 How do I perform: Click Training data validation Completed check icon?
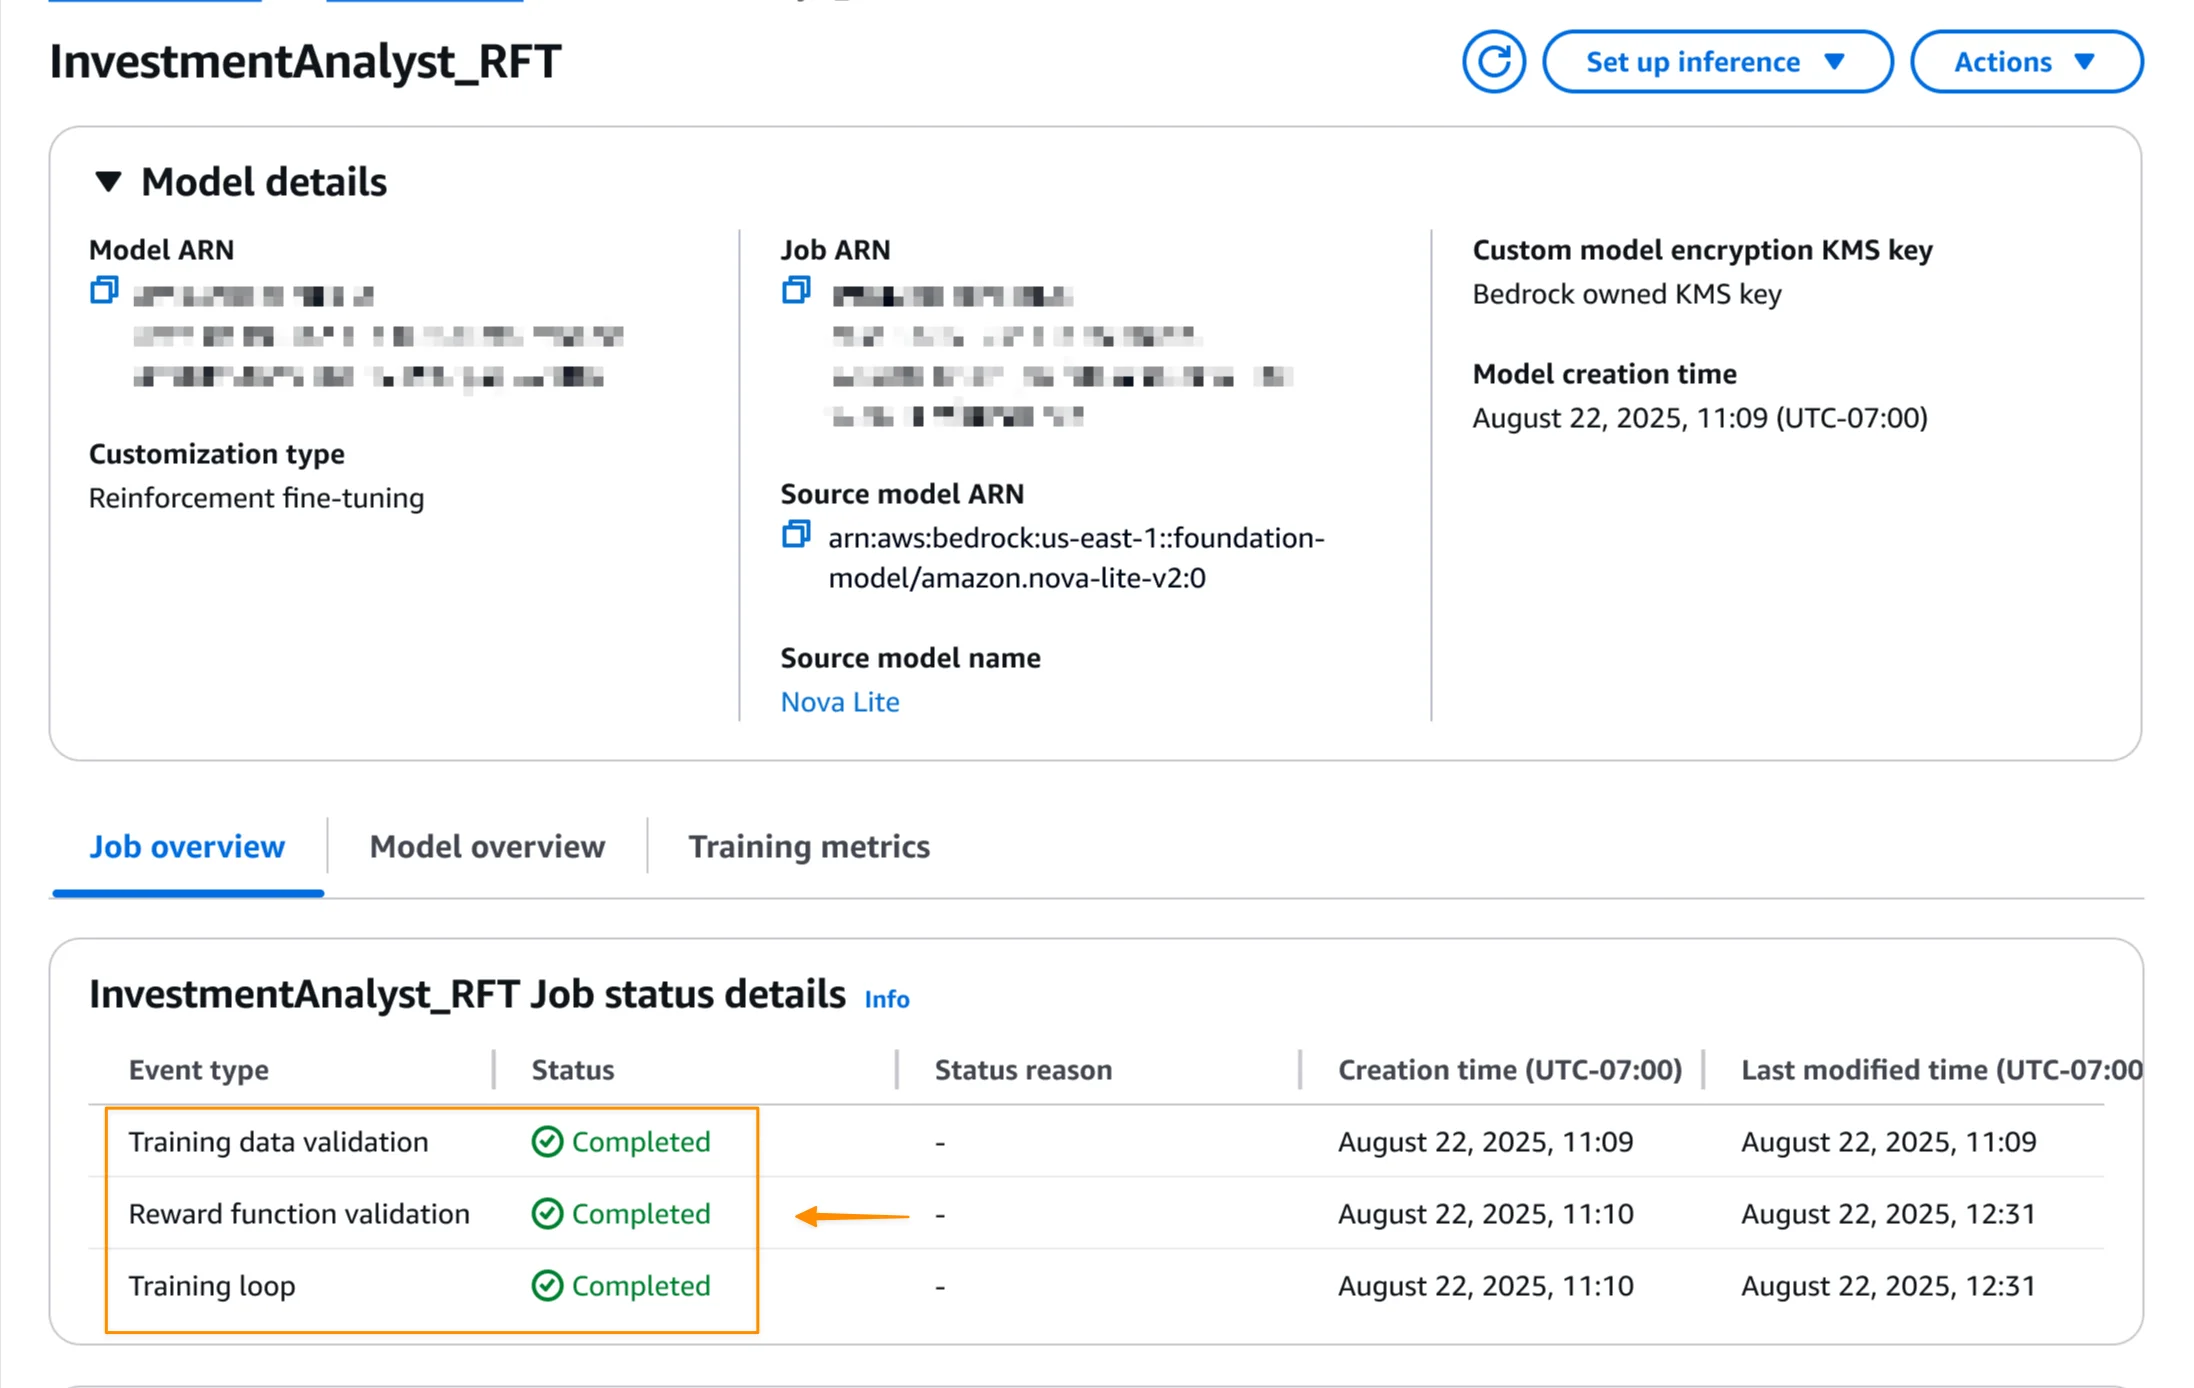[547, 1141]
